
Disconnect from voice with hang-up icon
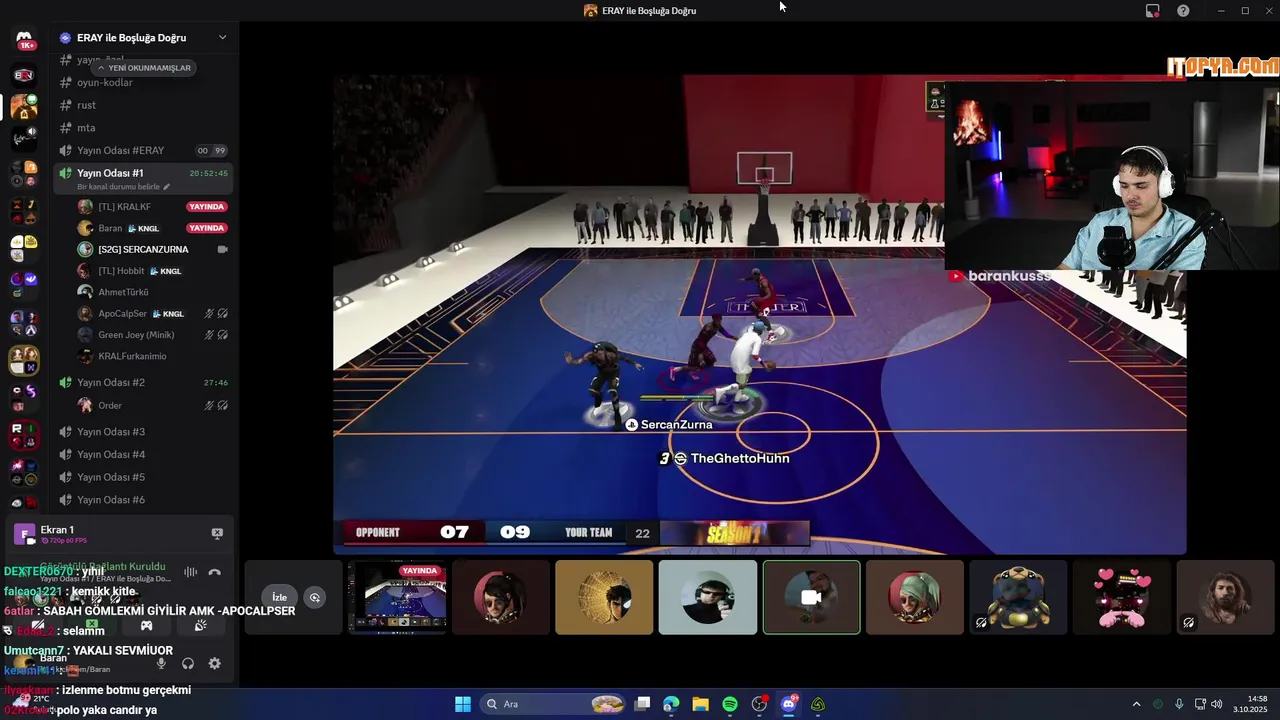(214, 572)
